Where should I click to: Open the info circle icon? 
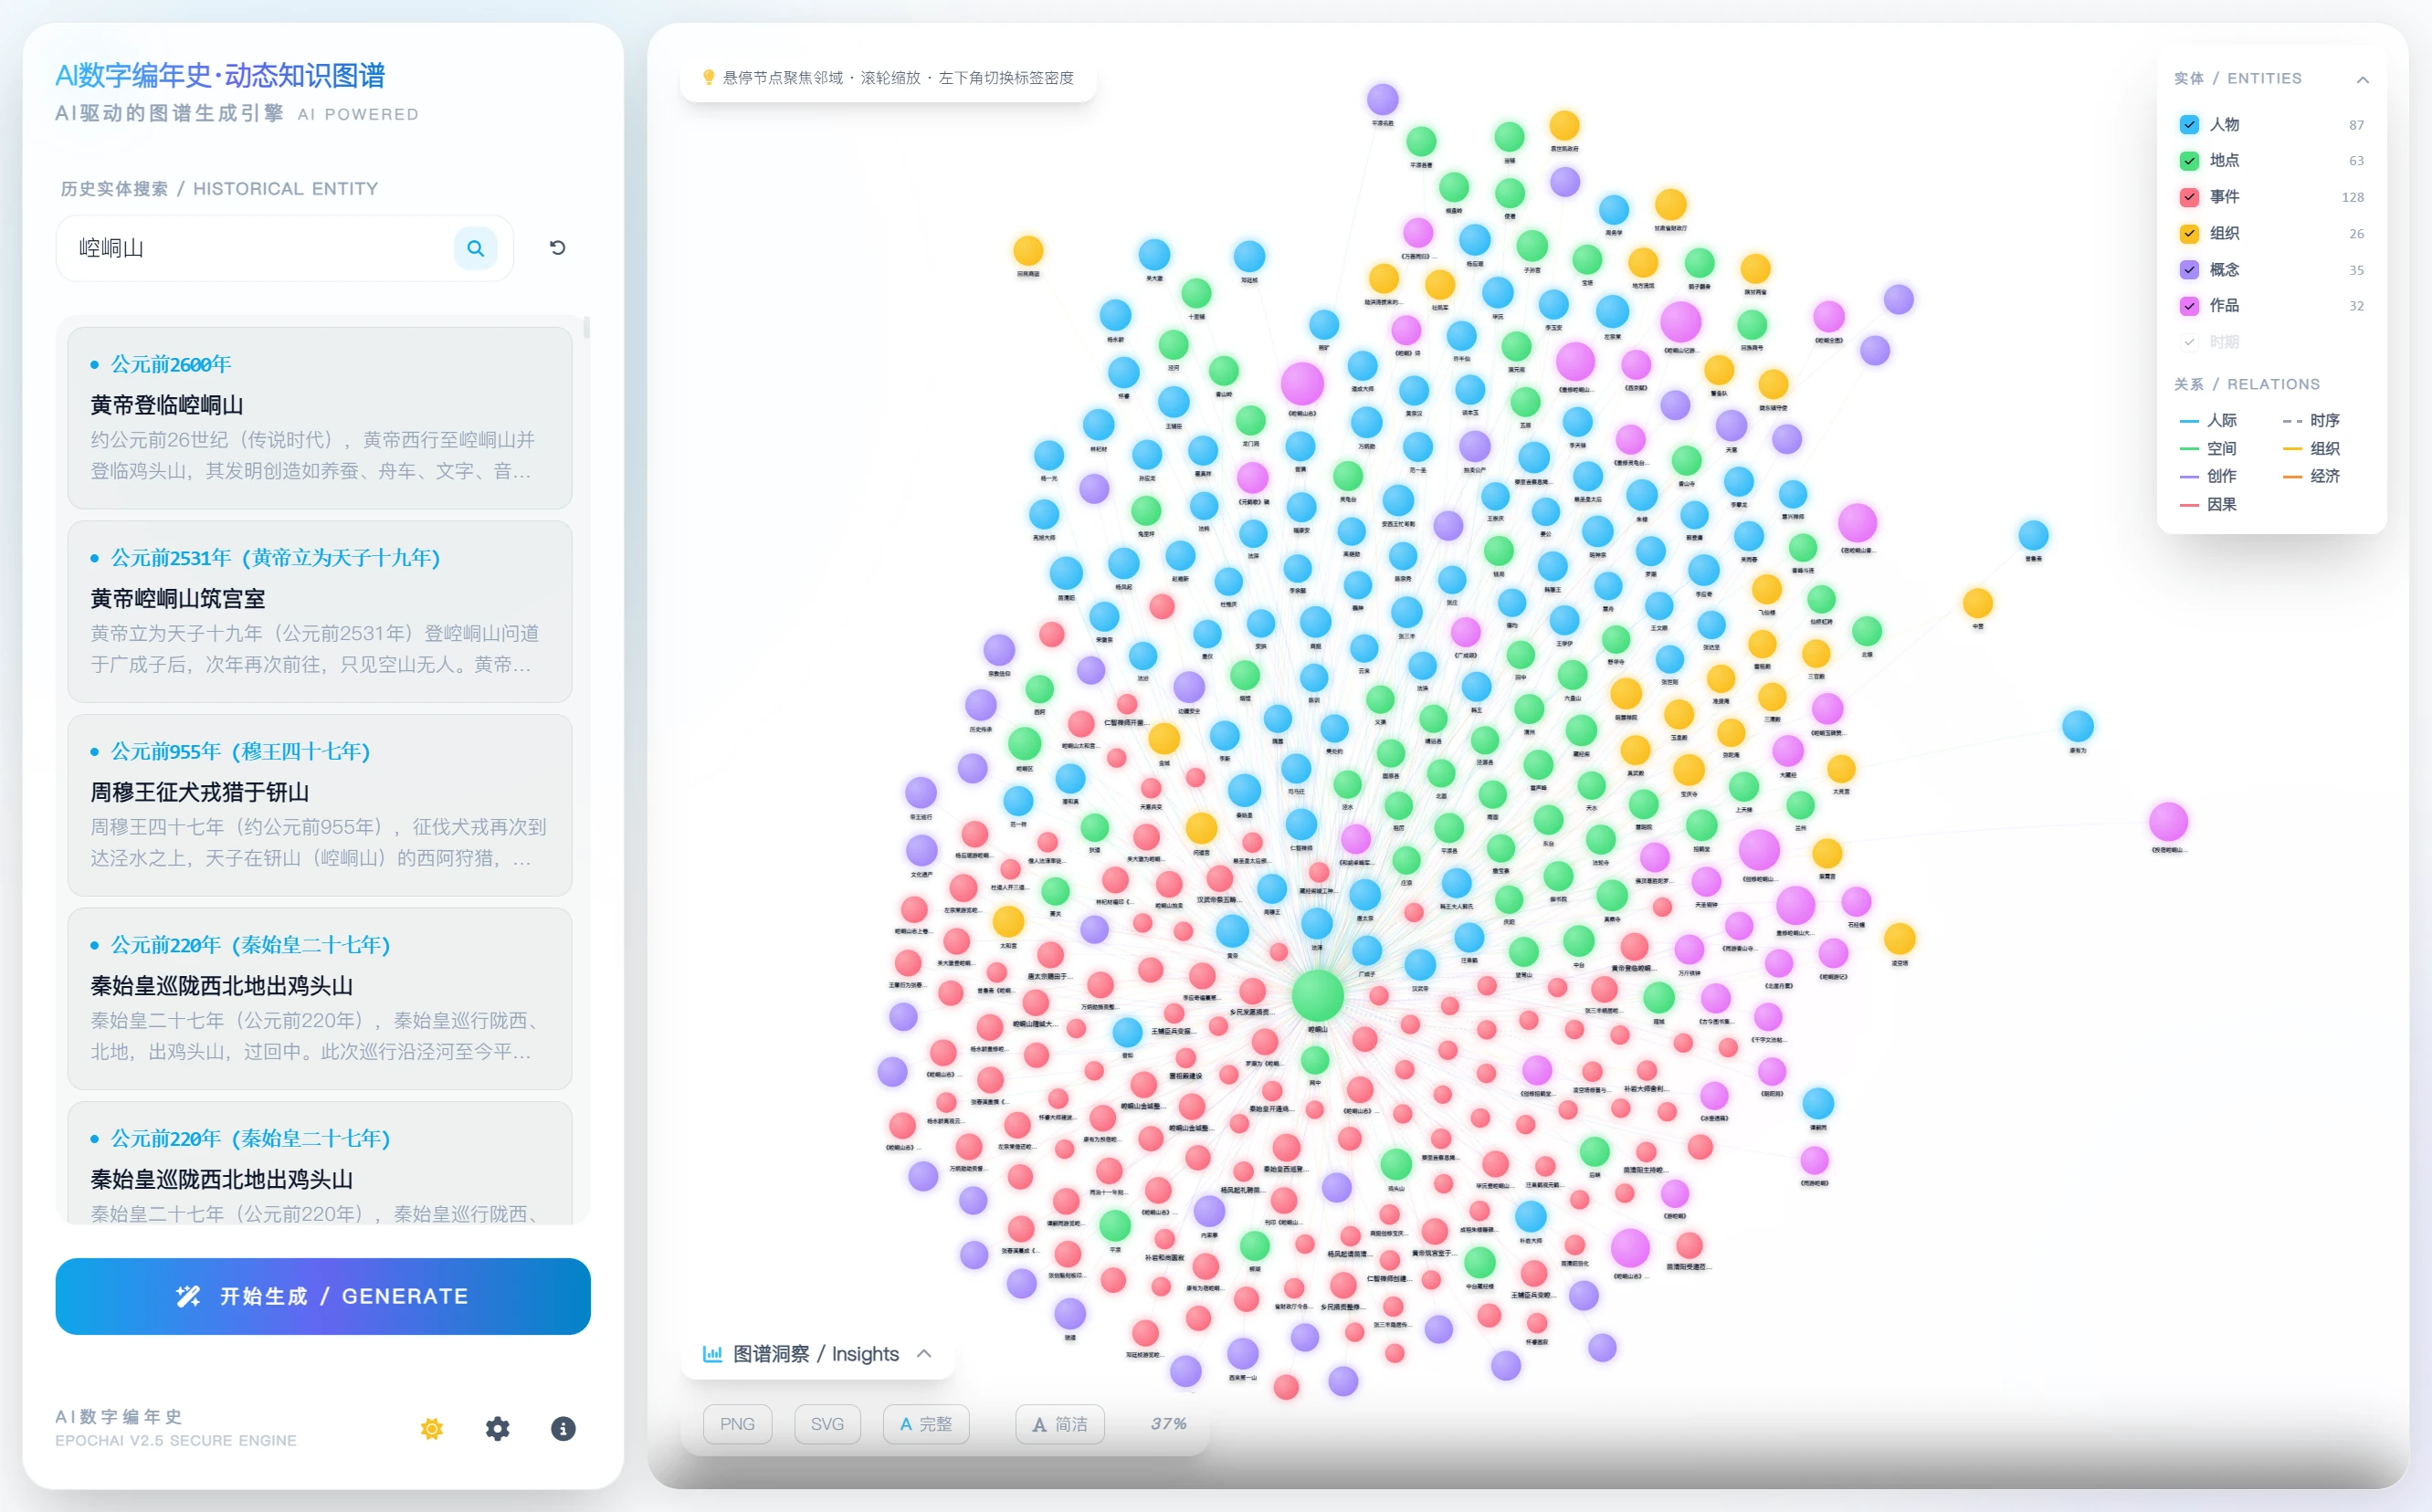point(563,1428)
